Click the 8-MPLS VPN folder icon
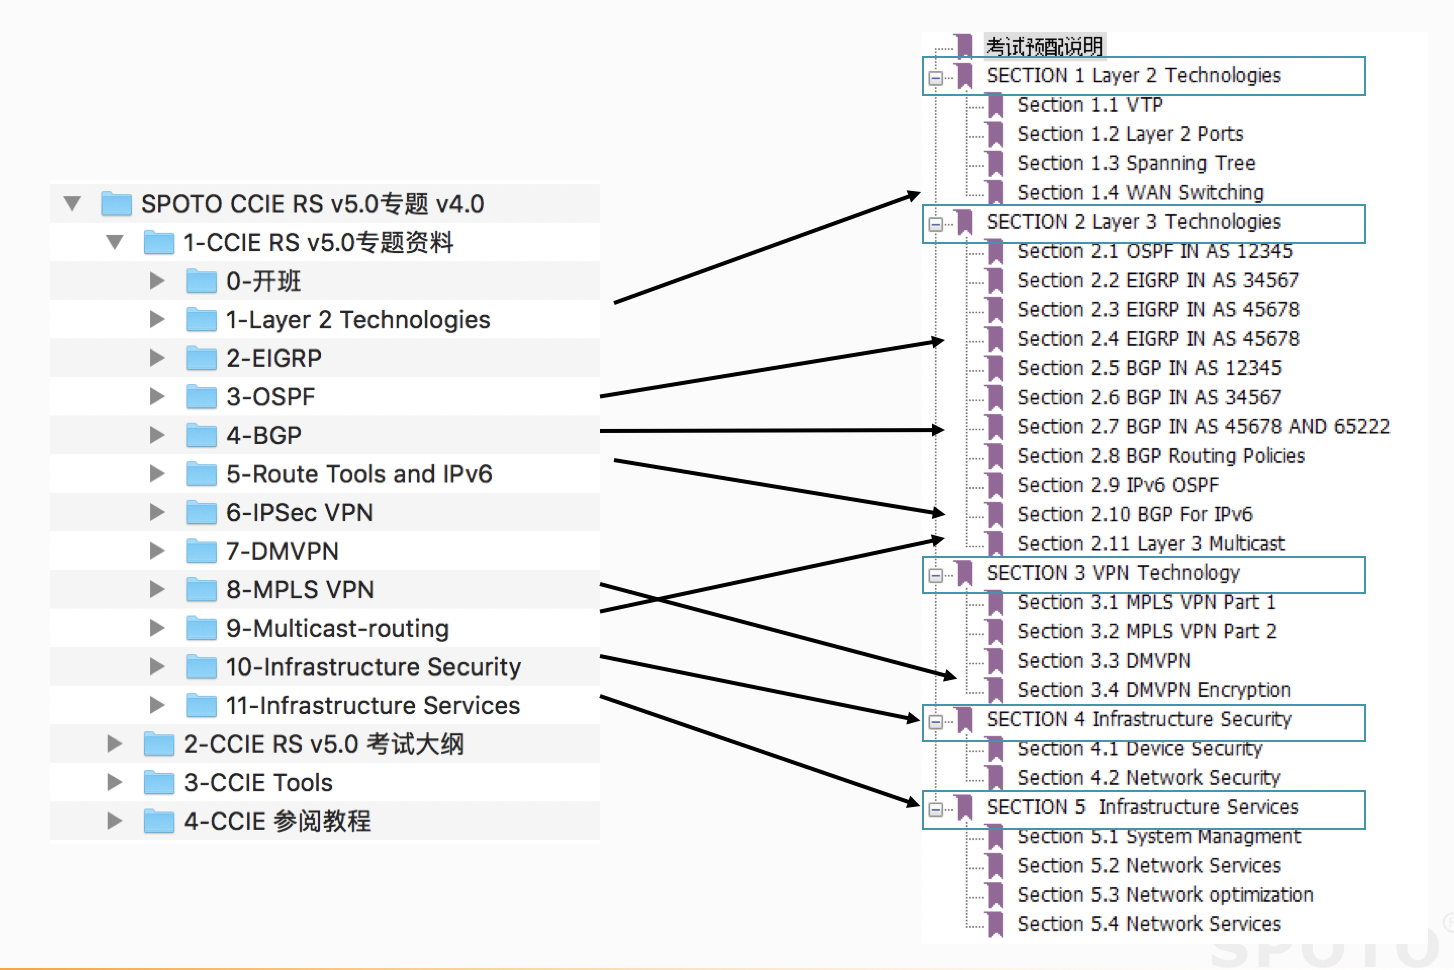This screenshot has height=970, width=1454. pos(202,590)
